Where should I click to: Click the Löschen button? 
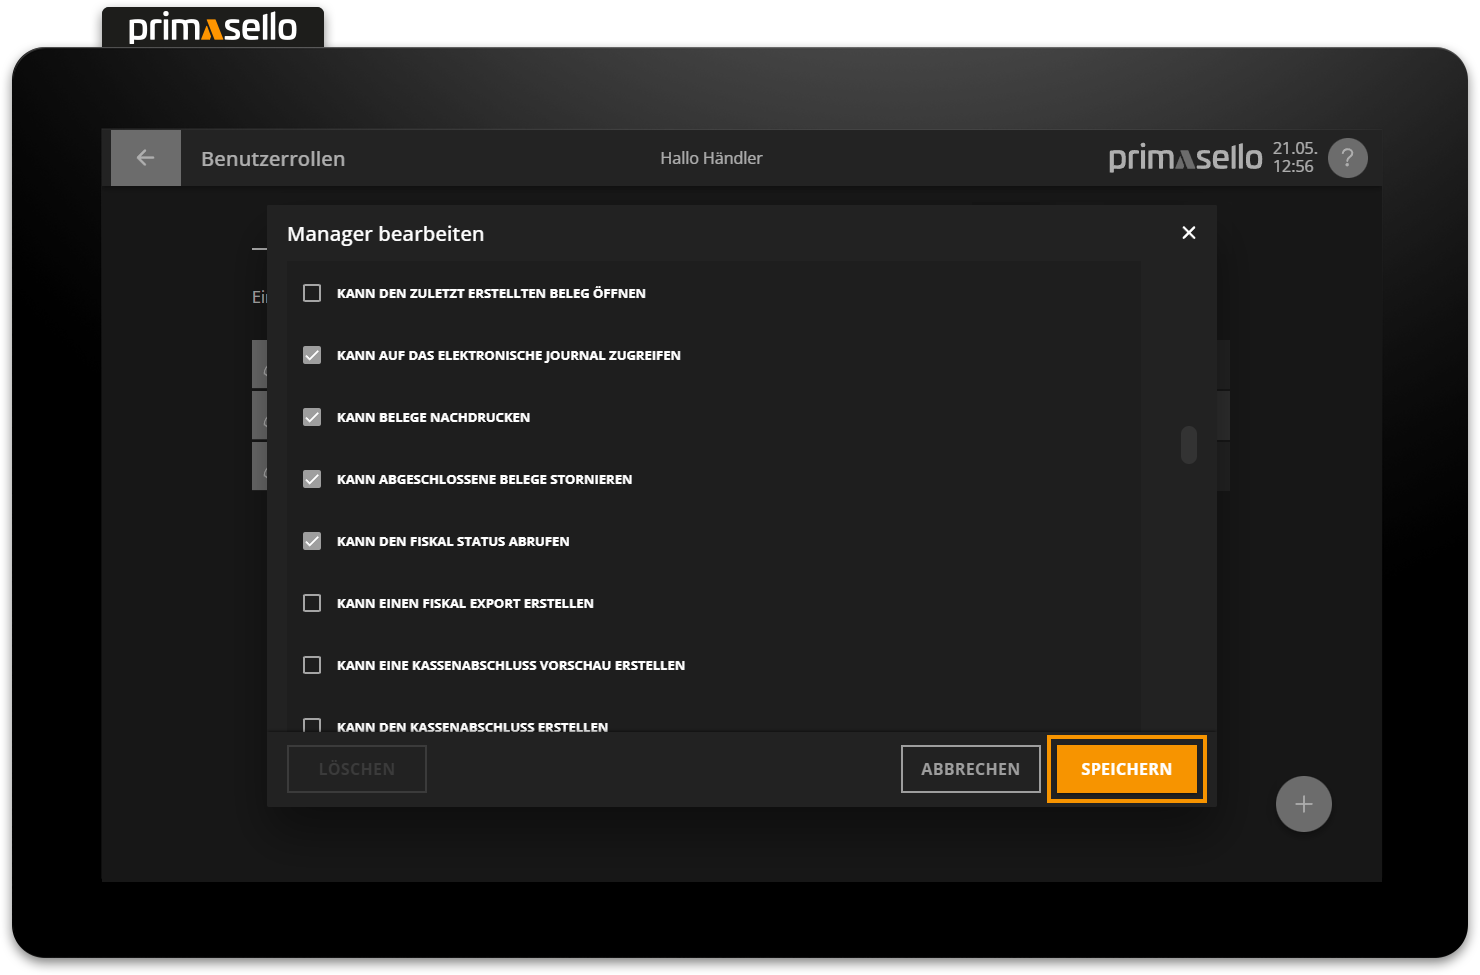(357, 769)
